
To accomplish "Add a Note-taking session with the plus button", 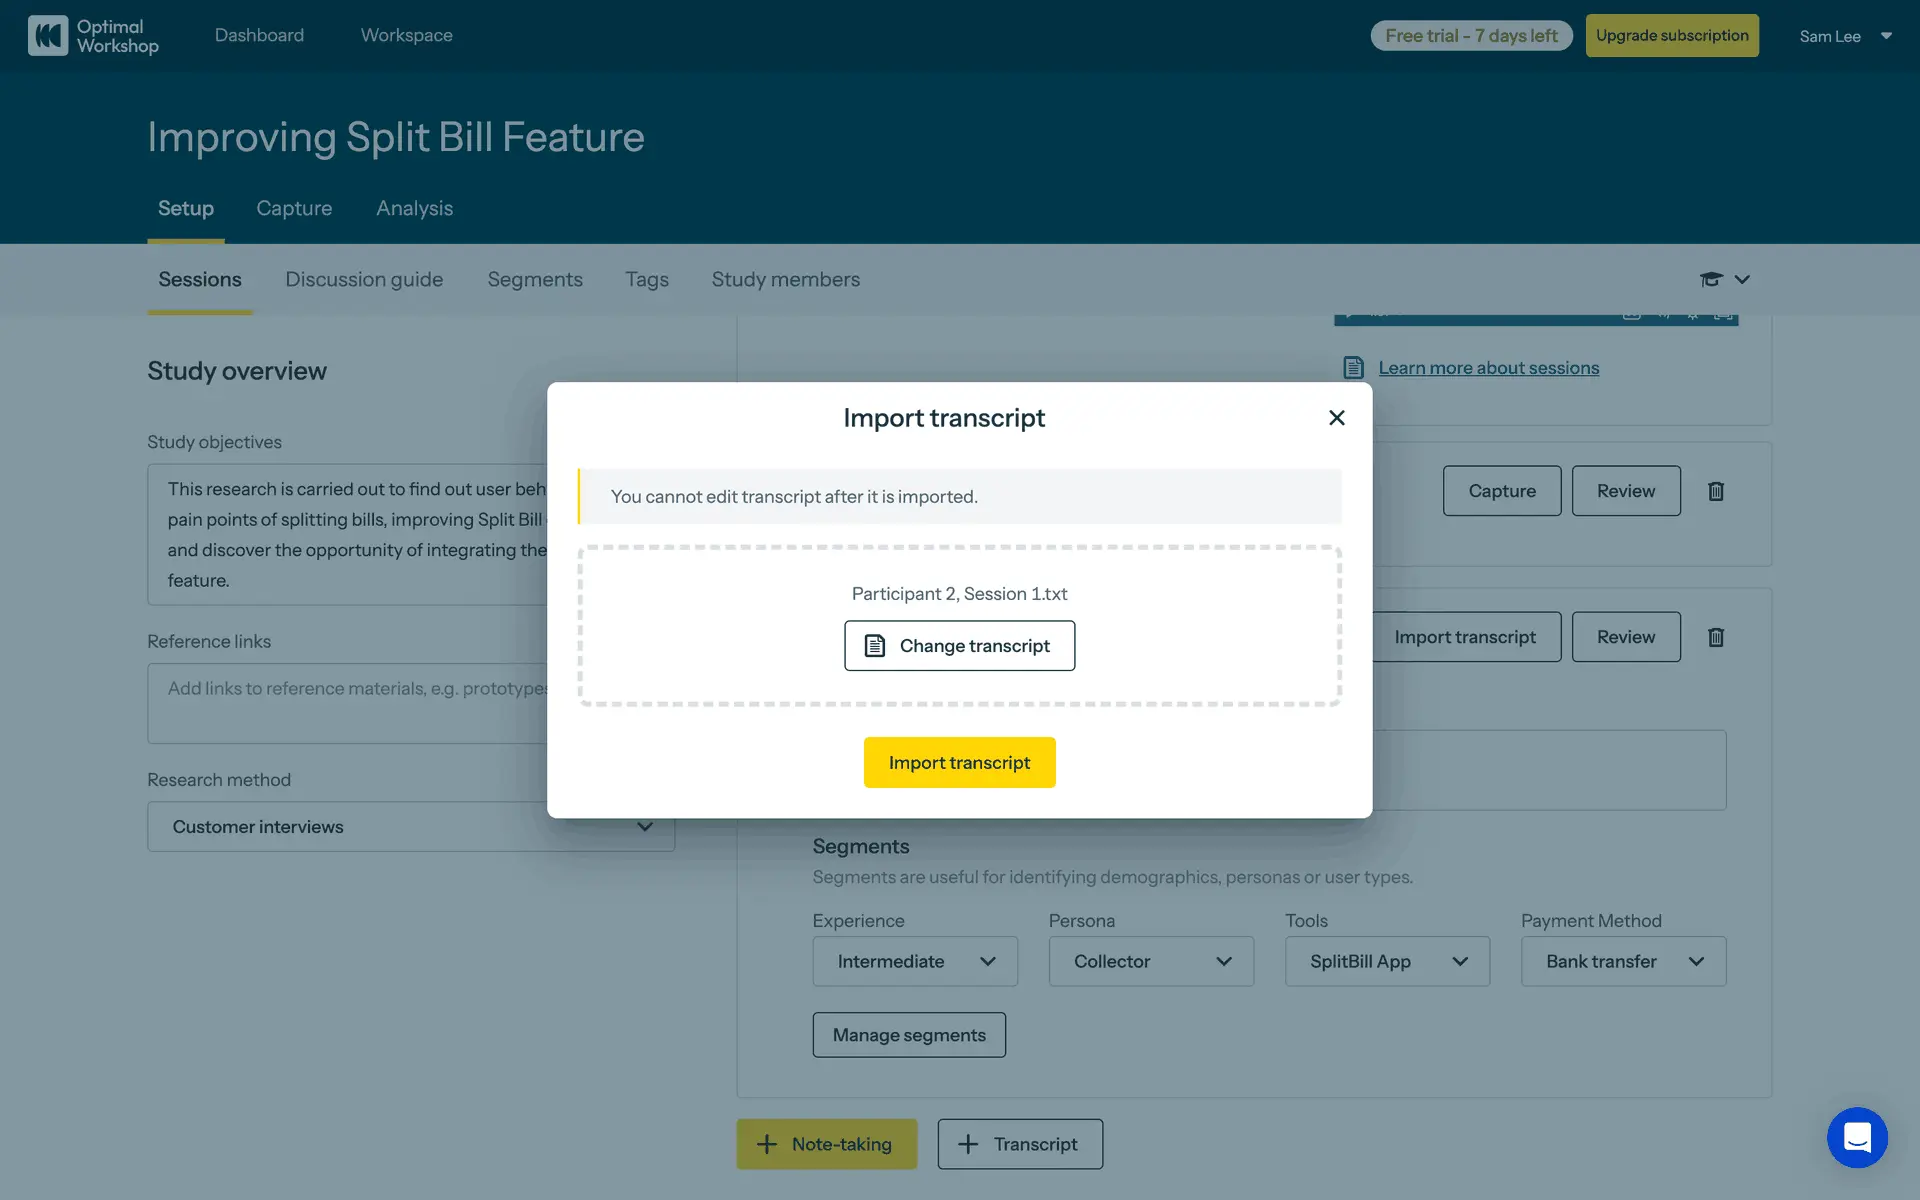I will click(826, 1144).
